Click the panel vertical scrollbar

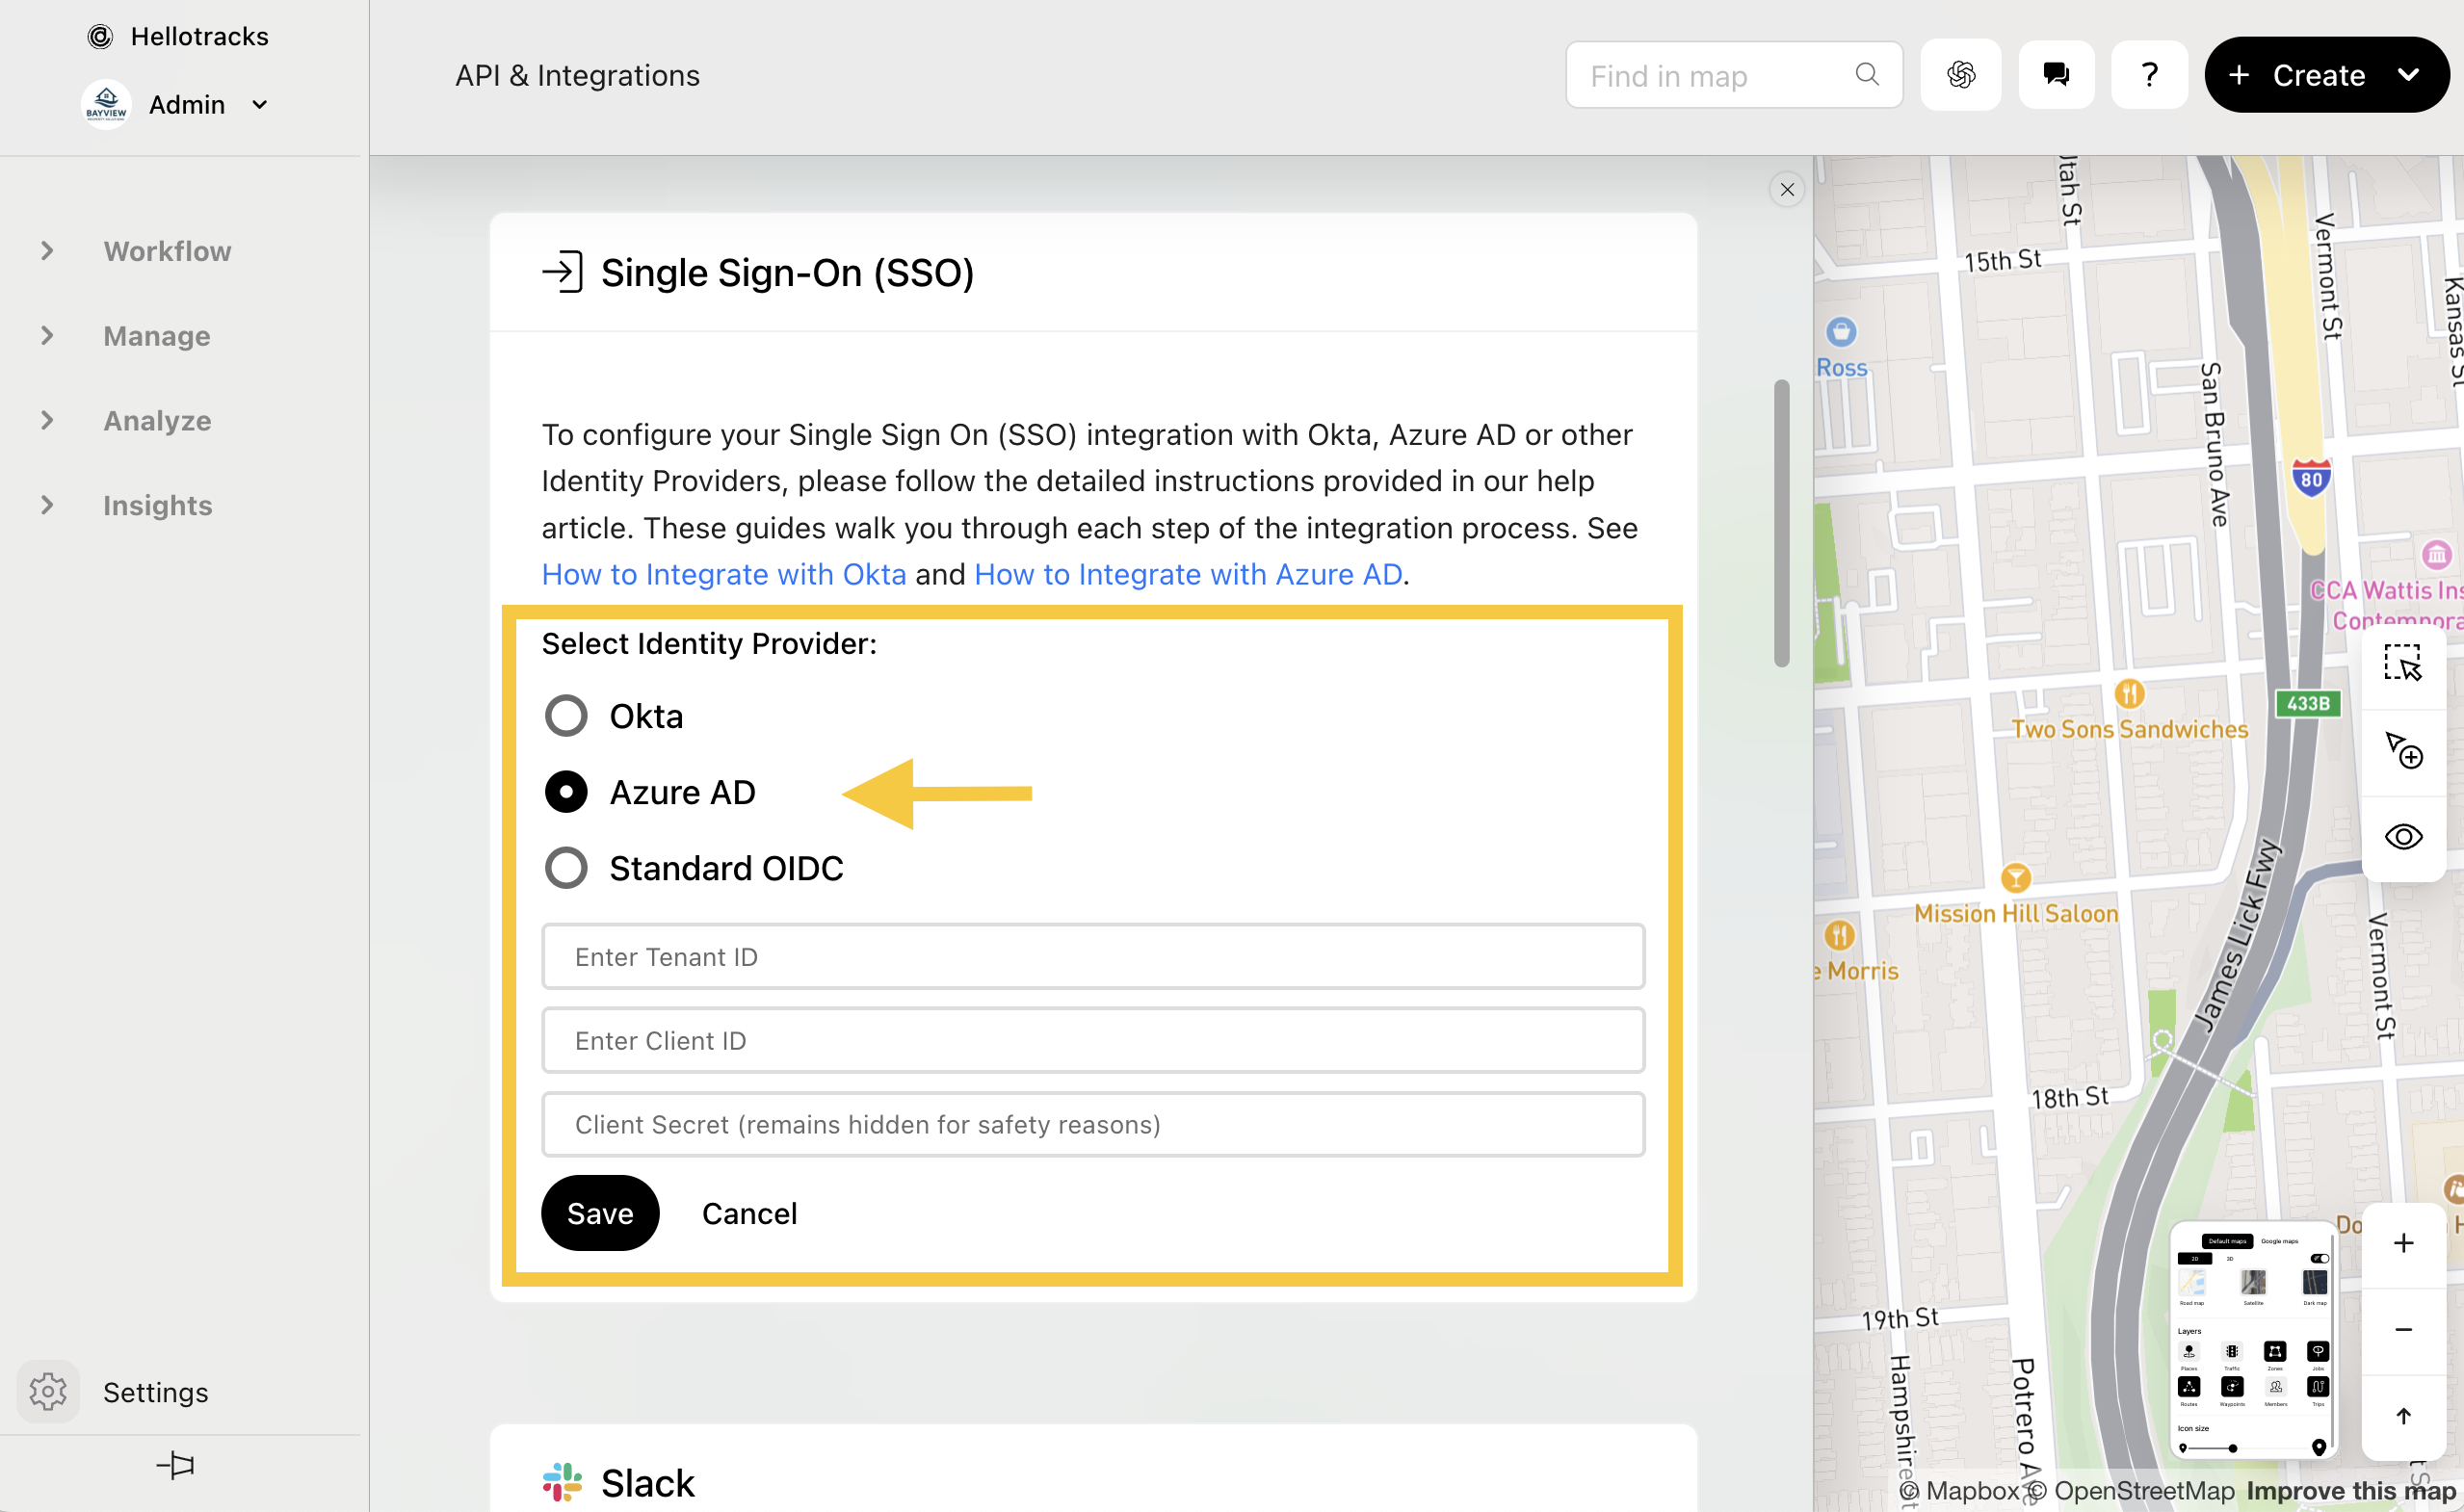tap(1782, 522)
